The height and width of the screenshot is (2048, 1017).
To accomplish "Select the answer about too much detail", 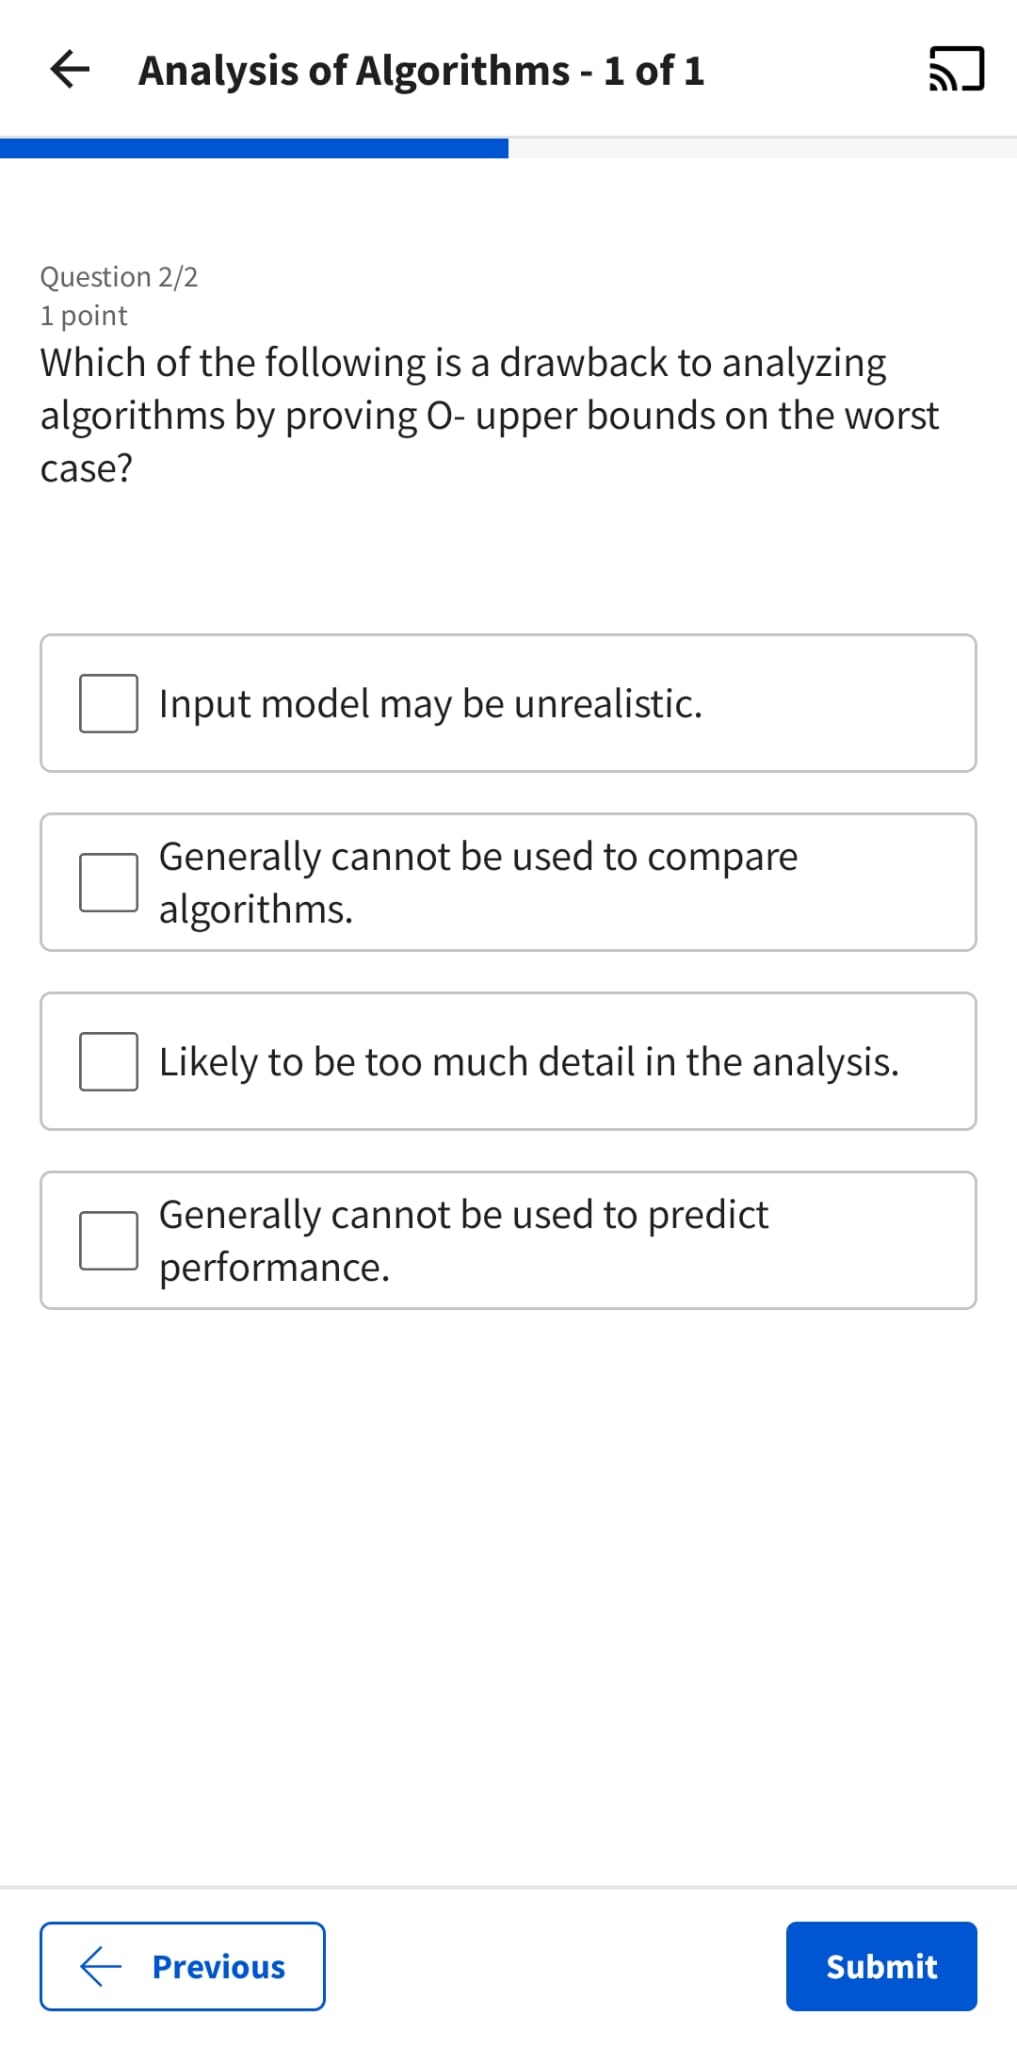I will pyautogui.click(x=508, y=1060).
